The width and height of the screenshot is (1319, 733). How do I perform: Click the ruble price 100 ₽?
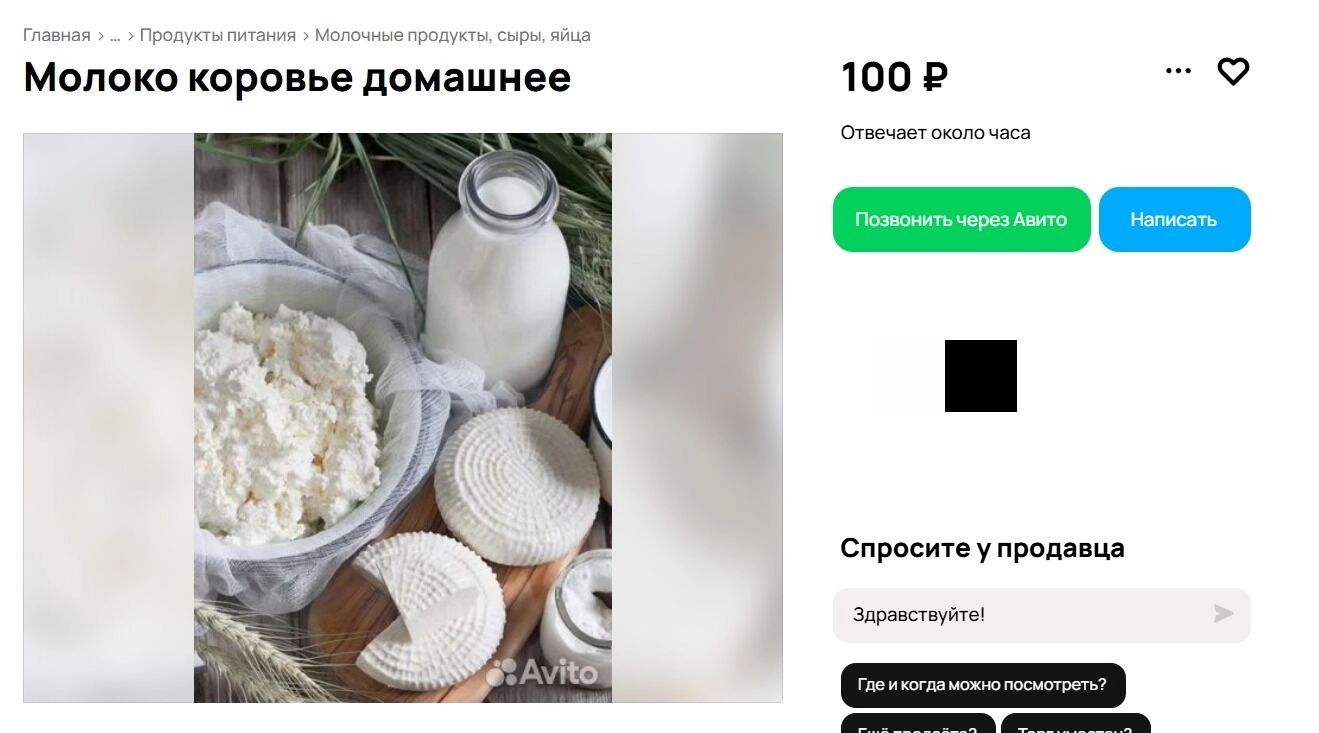click(x=894, y=77)
